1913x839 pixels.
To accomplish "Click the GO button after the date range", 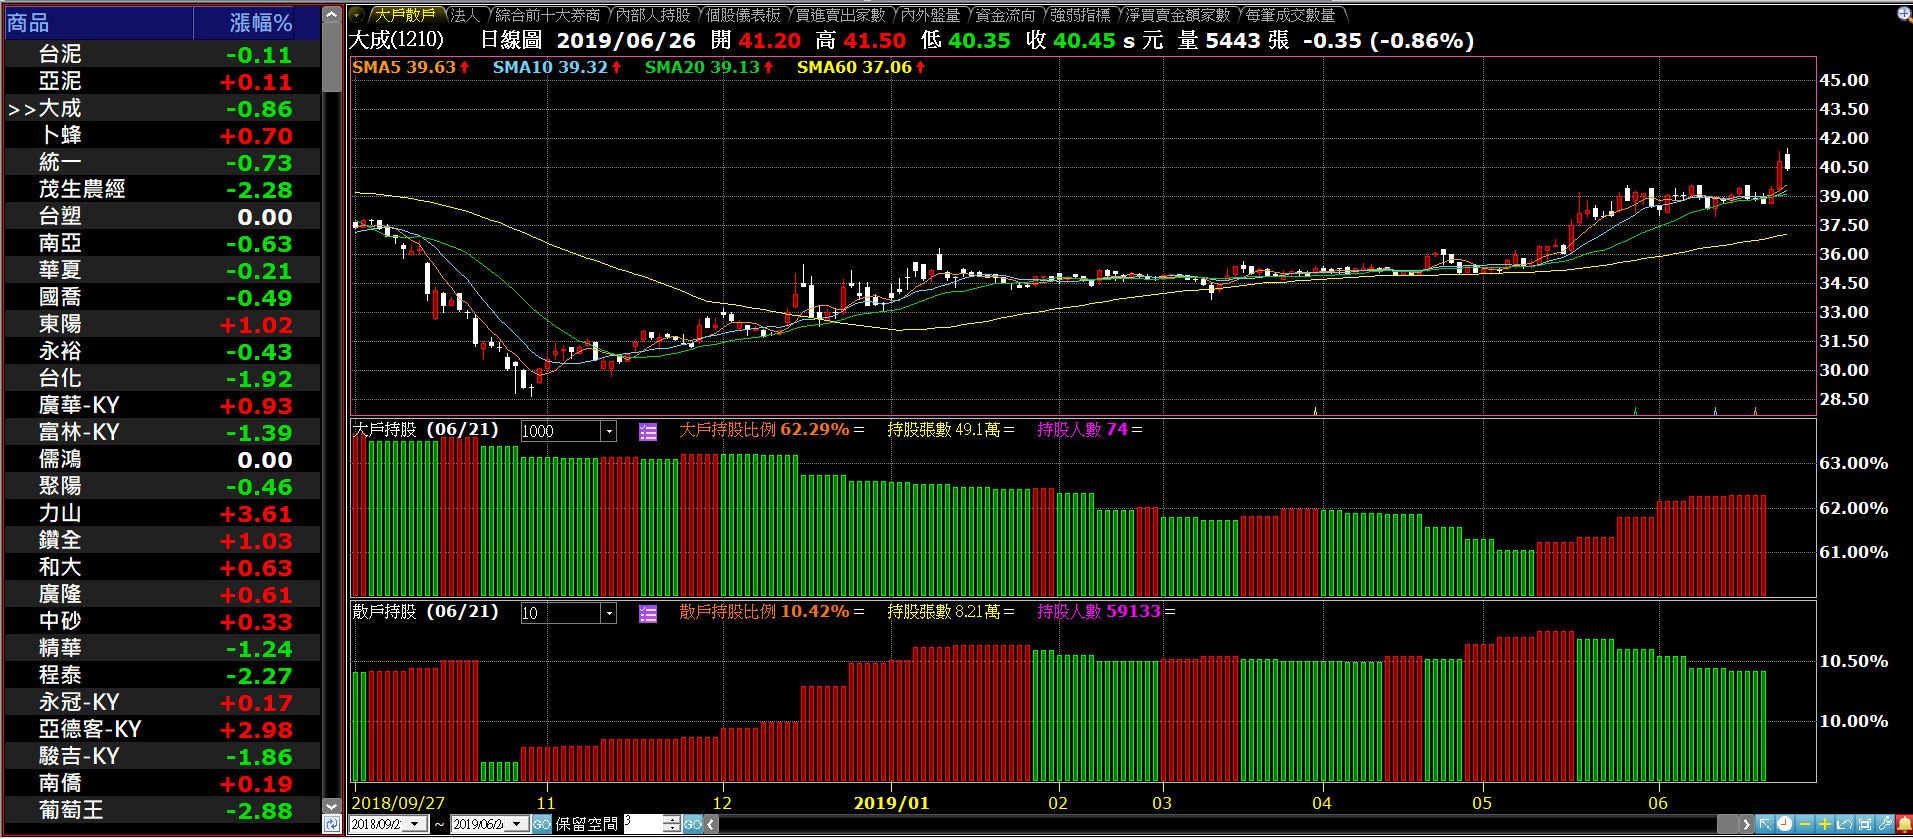I will coord(541,824).
